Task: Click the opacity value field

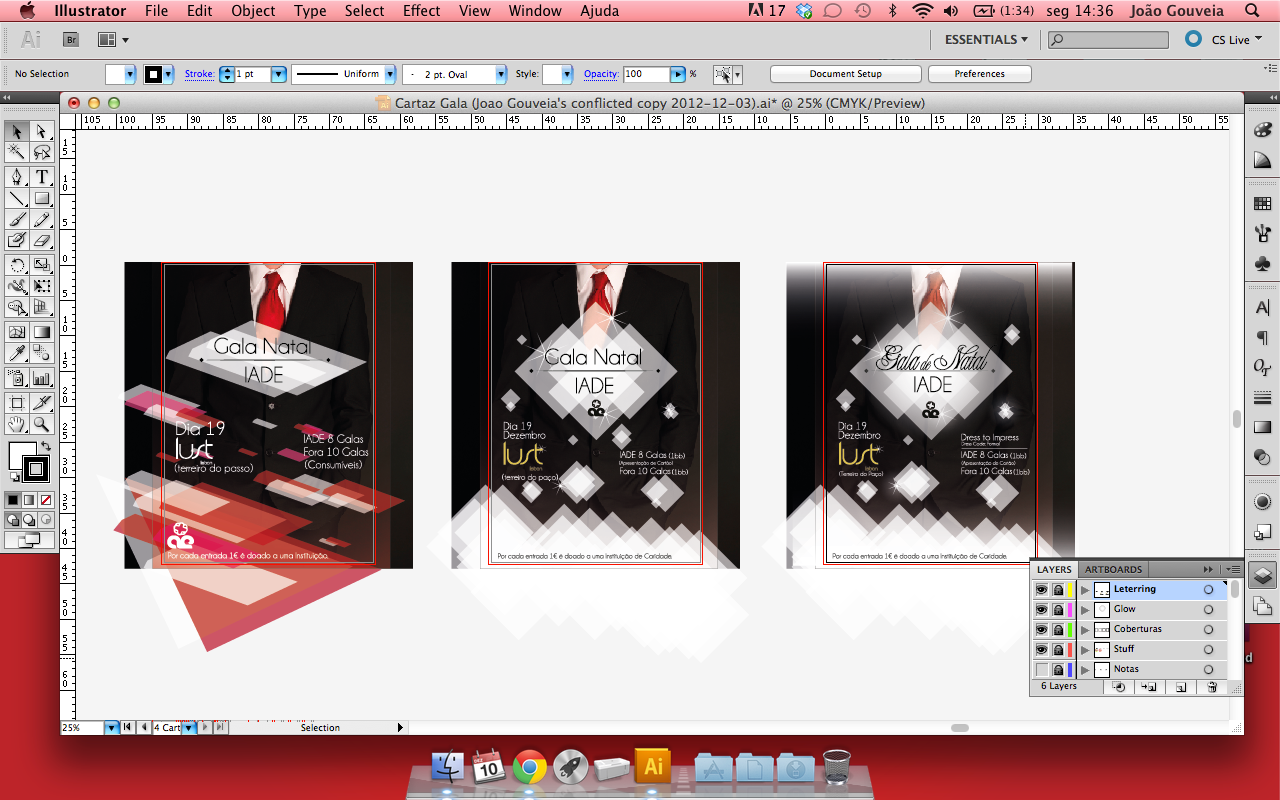Action: [x=645, y=74]
